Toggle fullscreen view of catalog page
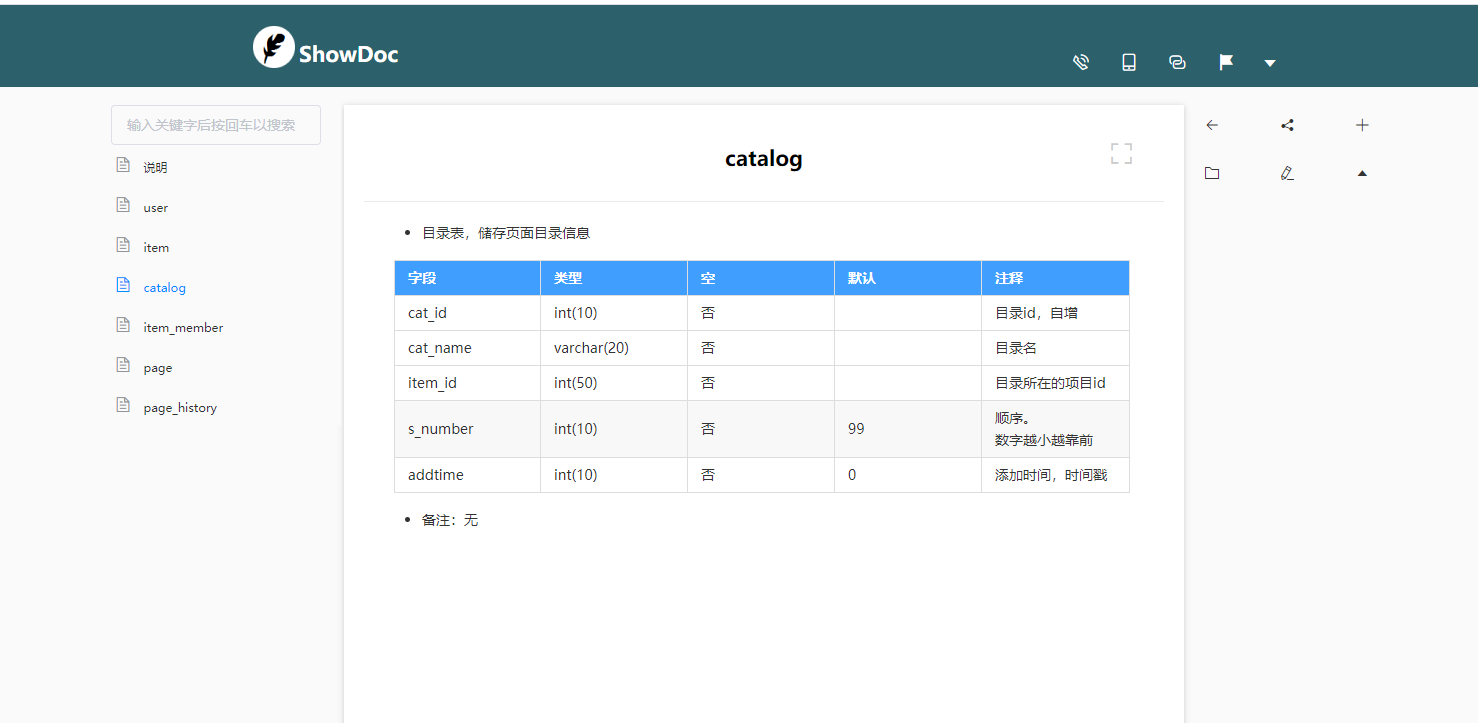The image size is (1478, 723). click(x=1121, y=153)
